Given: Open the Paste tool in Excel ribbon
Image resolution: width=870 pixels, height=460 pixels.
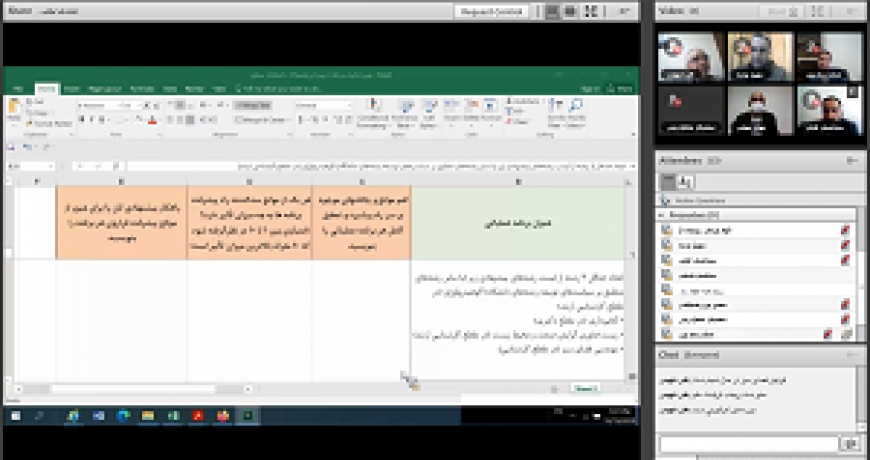Looking at the screenshot, I should pos(14,110).
